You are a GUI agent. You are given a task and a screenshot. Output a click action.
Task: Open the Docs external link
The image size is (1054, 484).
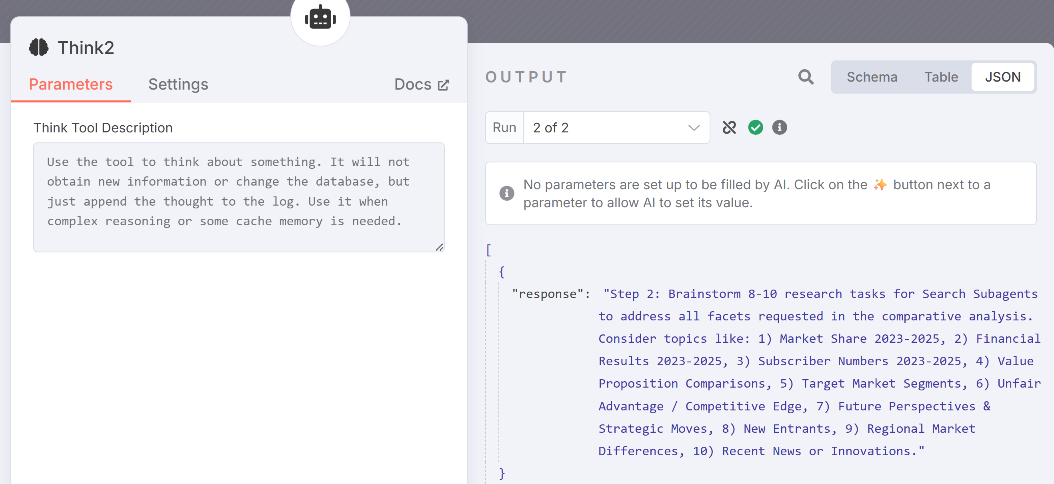click(421, 85)
